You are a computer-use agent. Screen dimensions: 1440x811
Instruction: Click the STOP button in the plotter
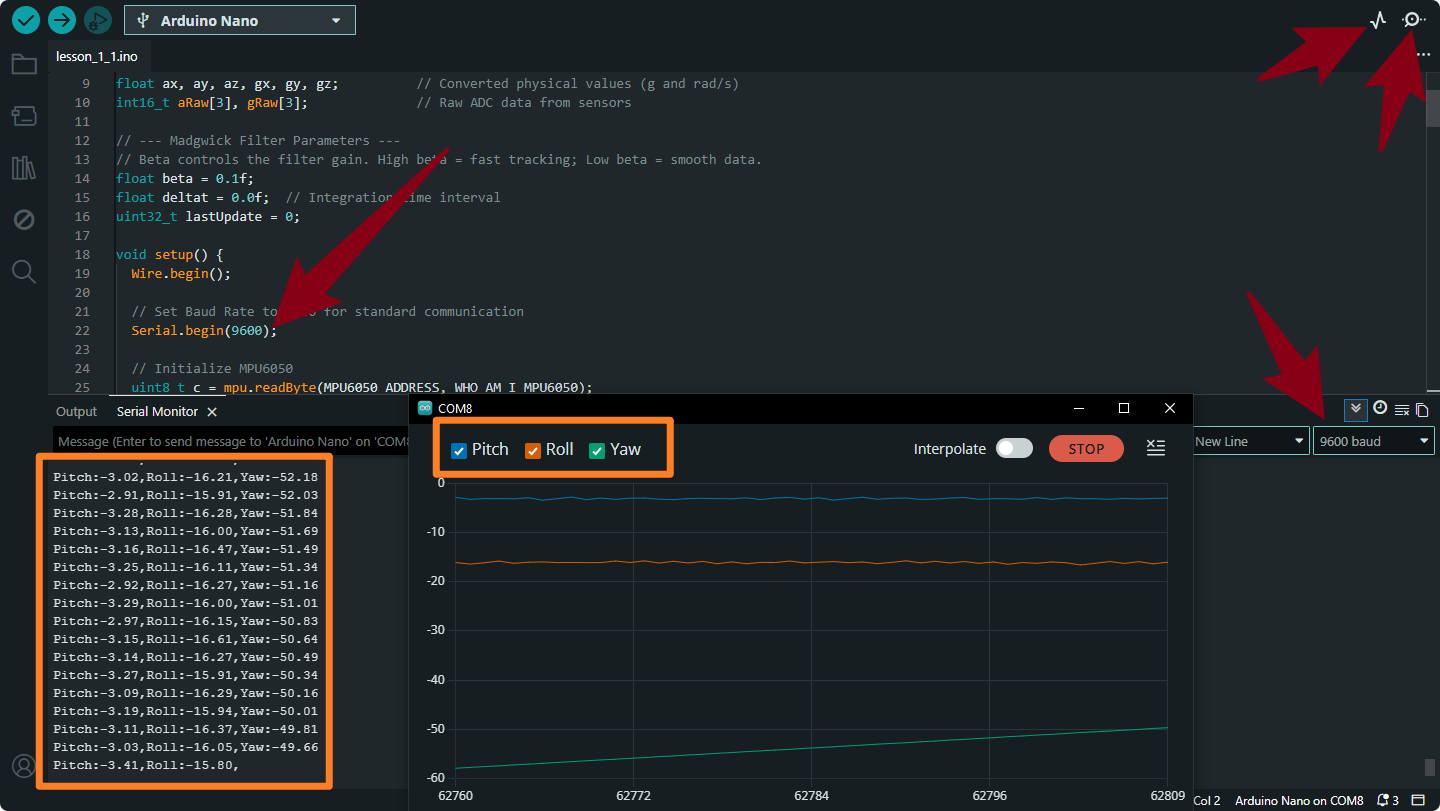pos(1086,449)
